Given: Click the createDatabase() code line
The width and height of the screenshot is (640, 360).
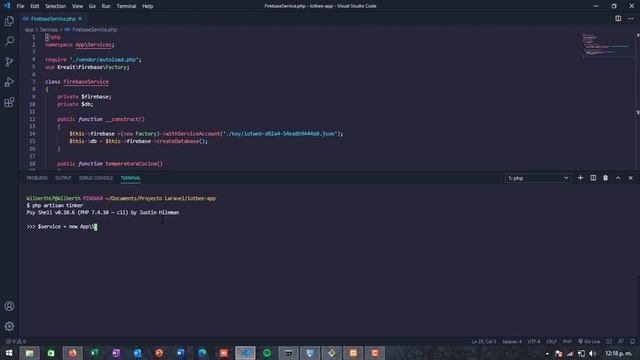Looking at the screenshot, I should coord(138,141).
